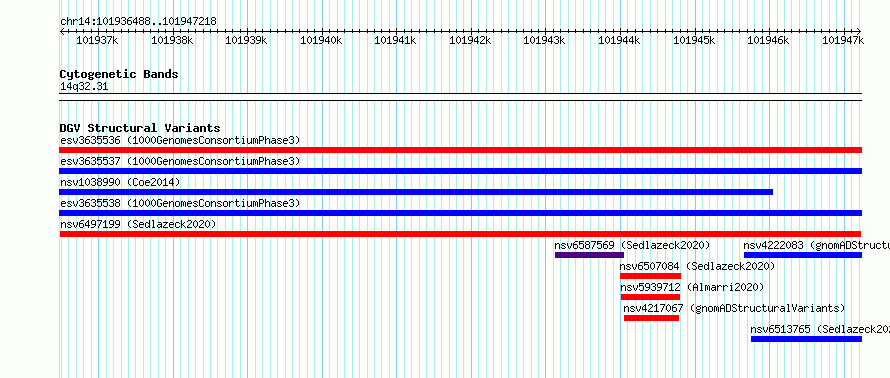Click the 101942k ruler tick label

pos(470,40)
